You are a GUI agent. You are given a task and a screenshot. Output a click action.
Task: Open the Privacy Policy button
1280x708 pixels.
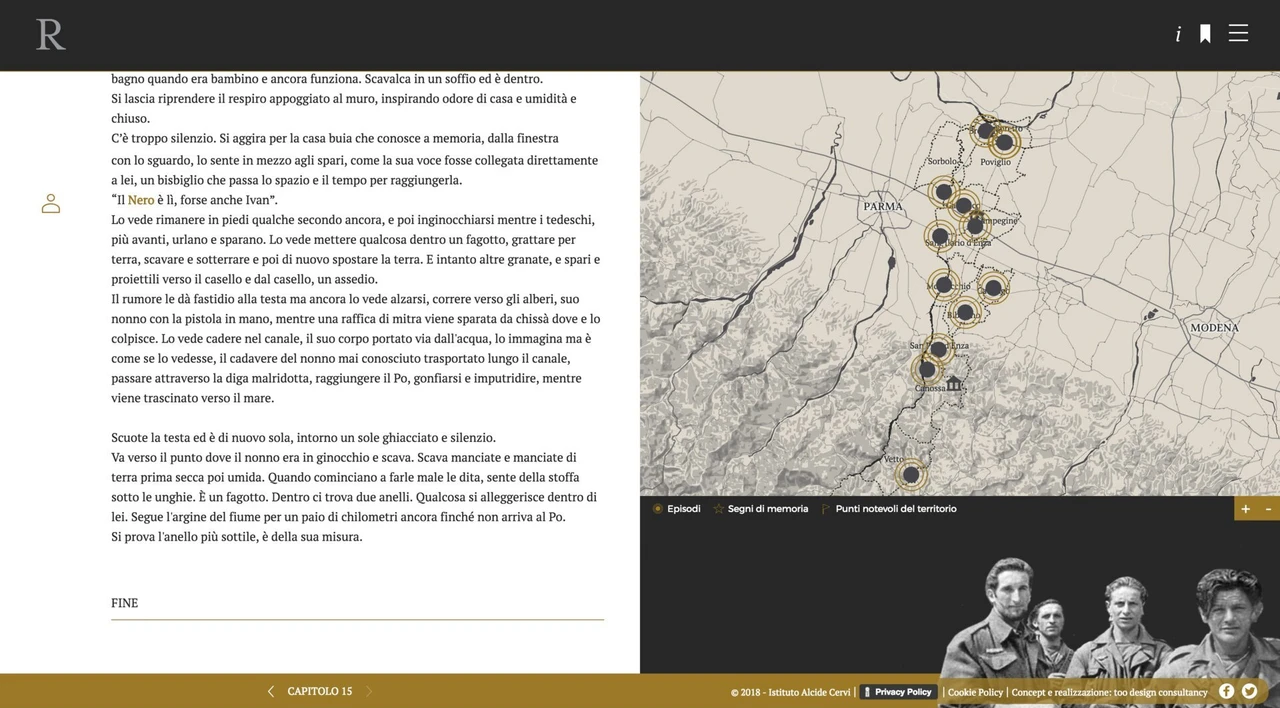tap(898, 692)
